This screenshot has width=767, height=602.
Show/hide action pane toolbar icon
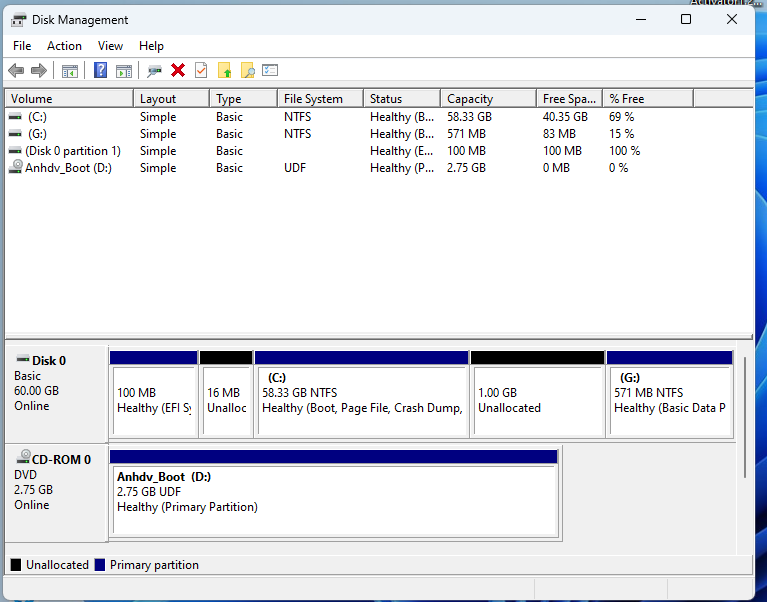tap(124, 71)
